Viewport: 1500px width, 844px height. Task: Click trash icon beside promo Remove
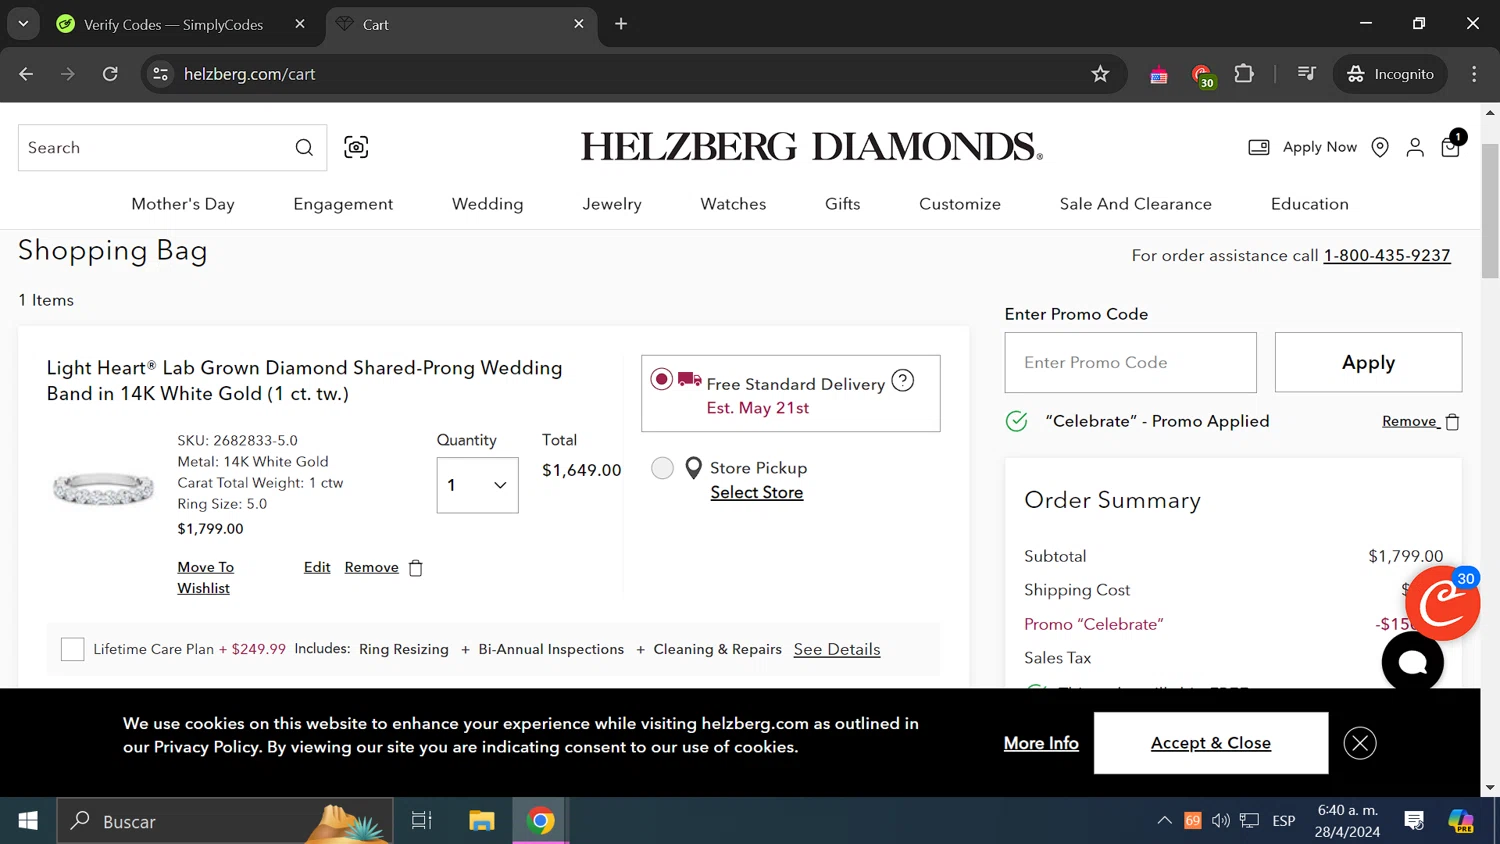[1452, 422]
